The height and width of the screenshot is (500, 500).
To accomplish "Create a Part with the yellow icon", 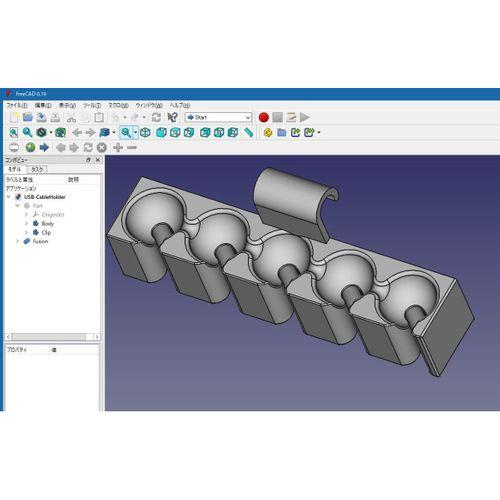I will [x=268, y=133].
